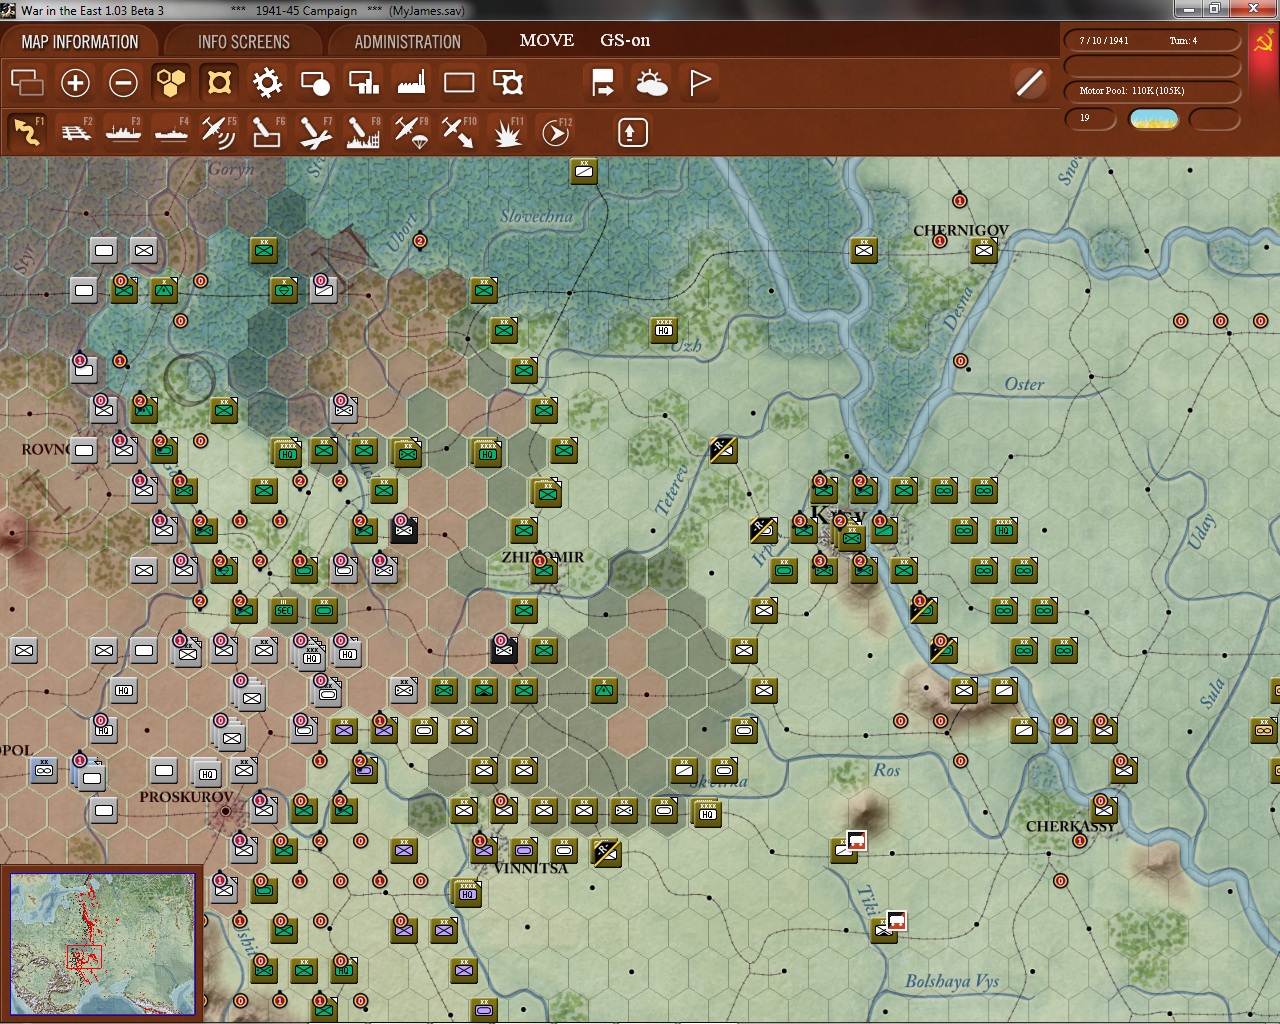Toggle the highlighted hex outline overlay
Viewport: 1280px width, 1024px height.
point(219,83)
